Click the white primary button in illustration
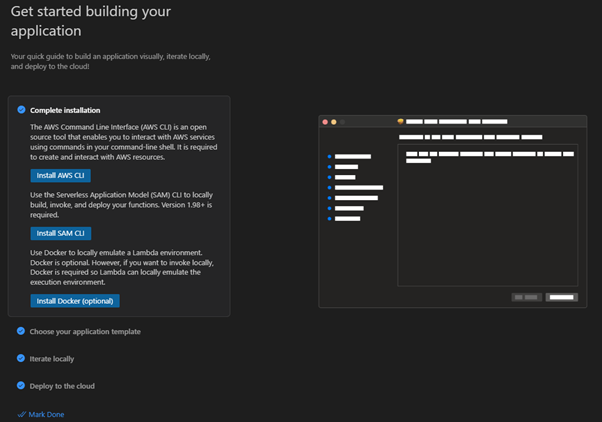 click(562, 297)
